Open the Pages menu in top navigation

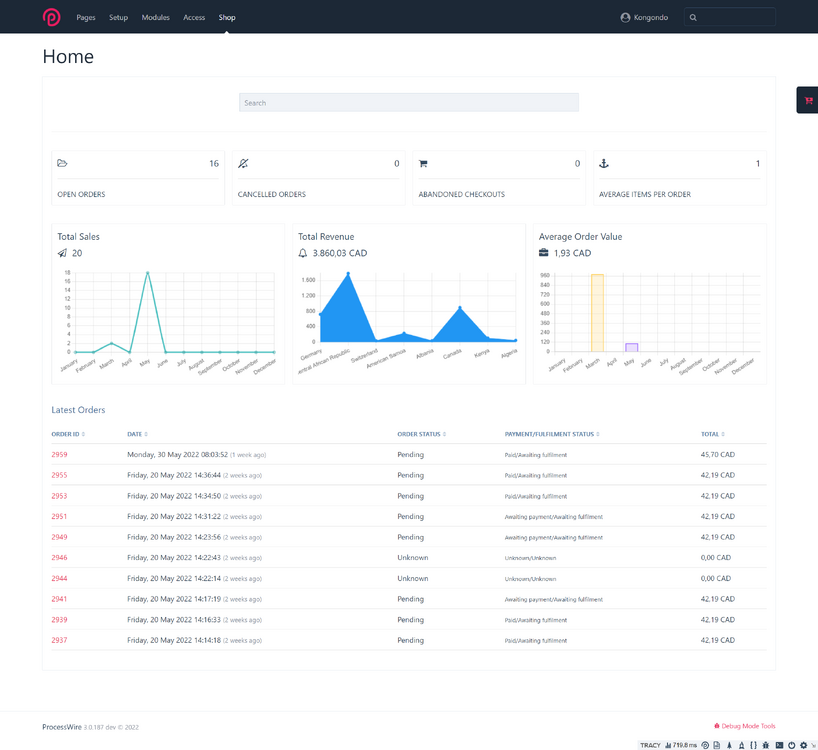click(86, 17)
